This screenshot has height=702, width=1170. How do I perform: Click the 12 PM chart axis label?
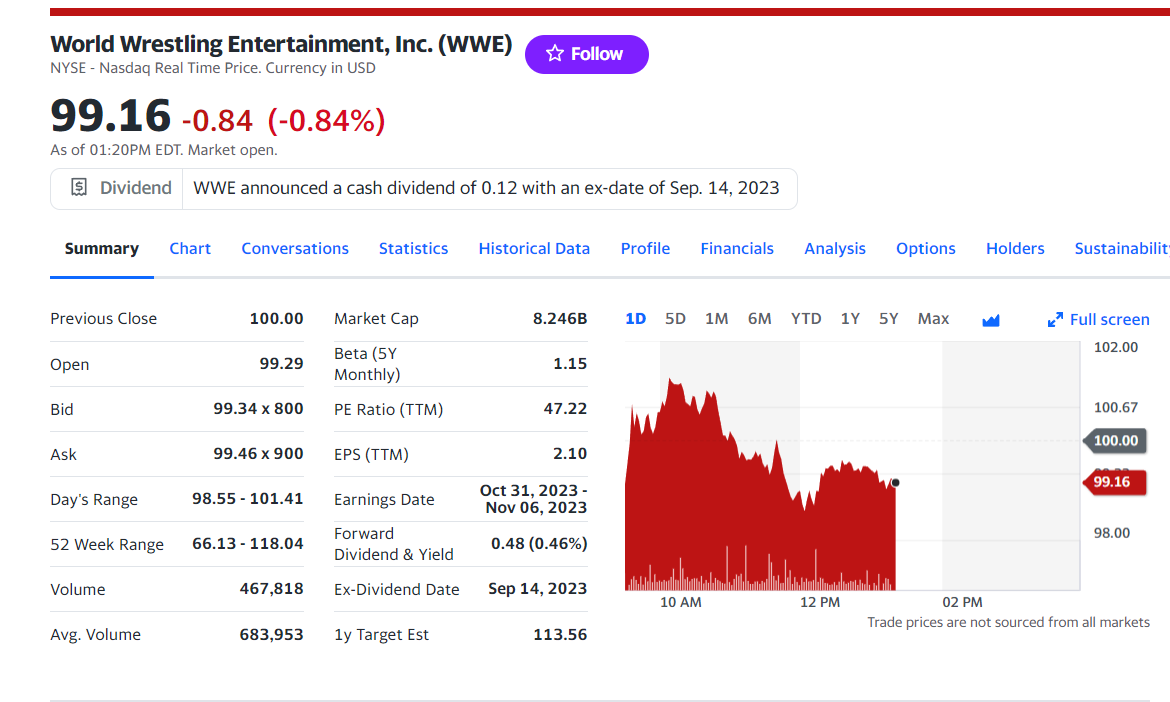[820, 602]
